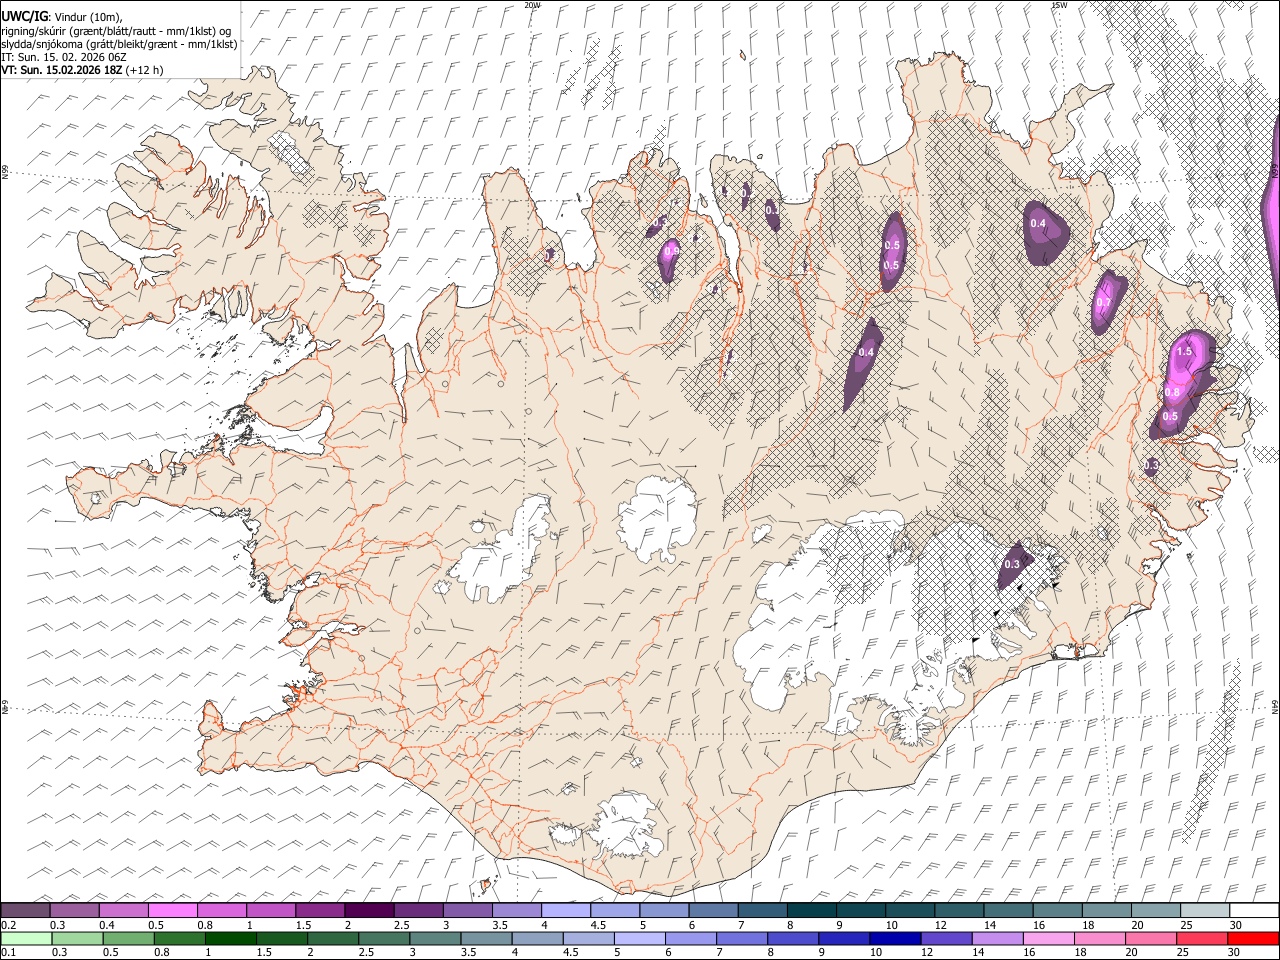This screenshot has height=960, width=1280.
Task: Click the 'VT: Sun. 15.02.2026 18Z' valid time
Action: pos(62,70)
